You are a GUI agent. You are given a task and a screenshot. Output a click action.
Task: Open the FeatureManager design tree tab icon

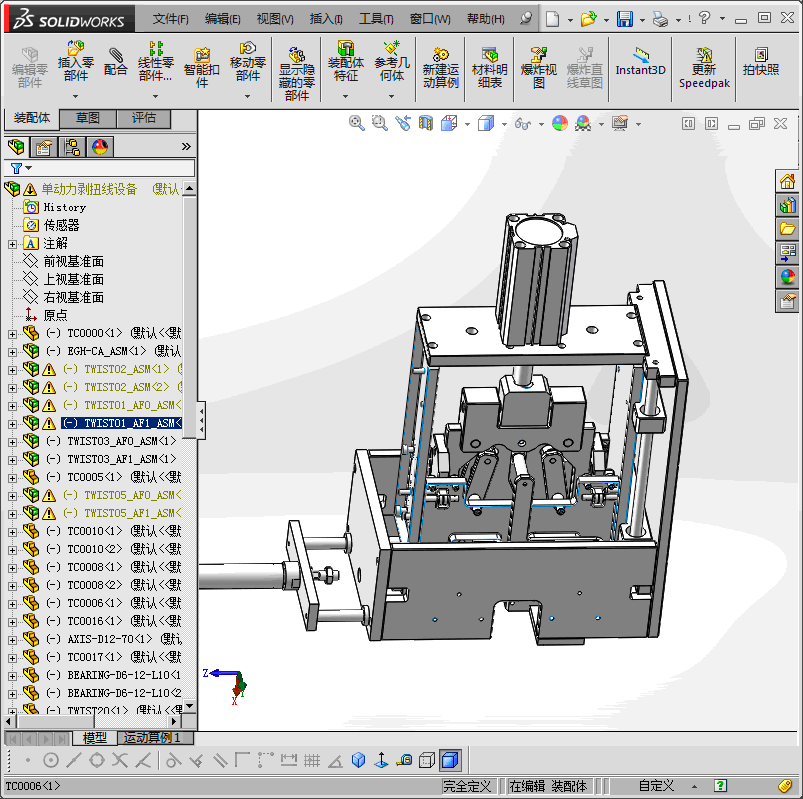(x=16, y=147)
